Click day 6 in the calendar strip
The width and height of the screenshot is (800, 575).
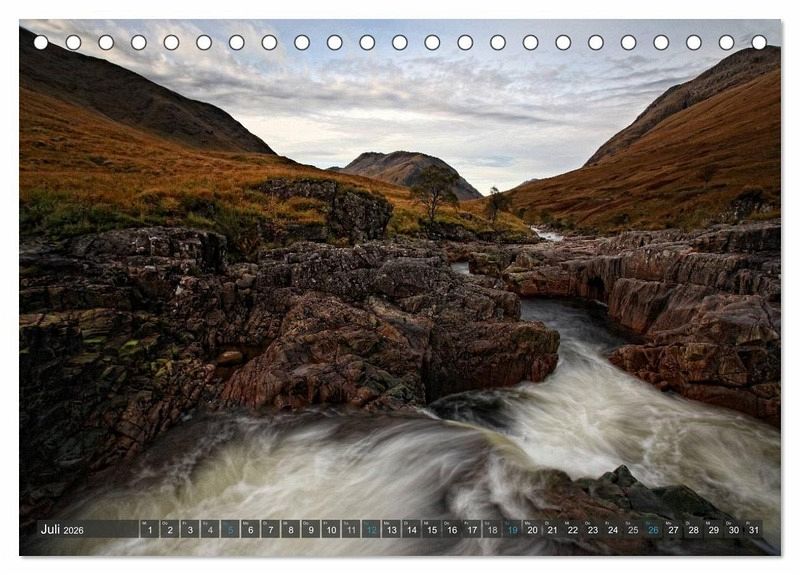click(x=250, y=529)
